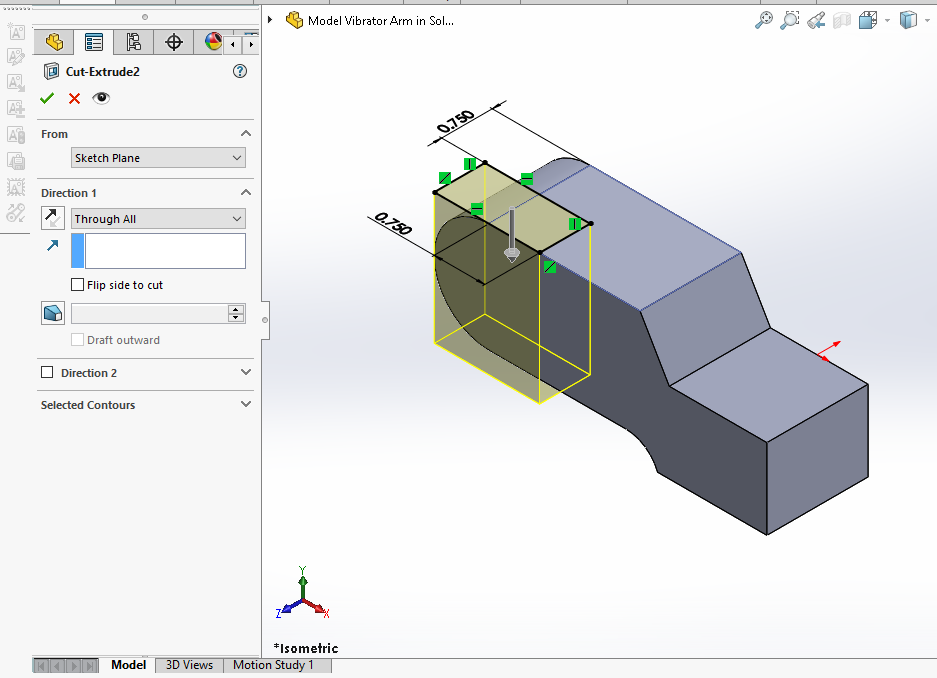937x678 pixels.
Task: Open the DisplayManager color ball tab
Action: click(x=213, y=42)
